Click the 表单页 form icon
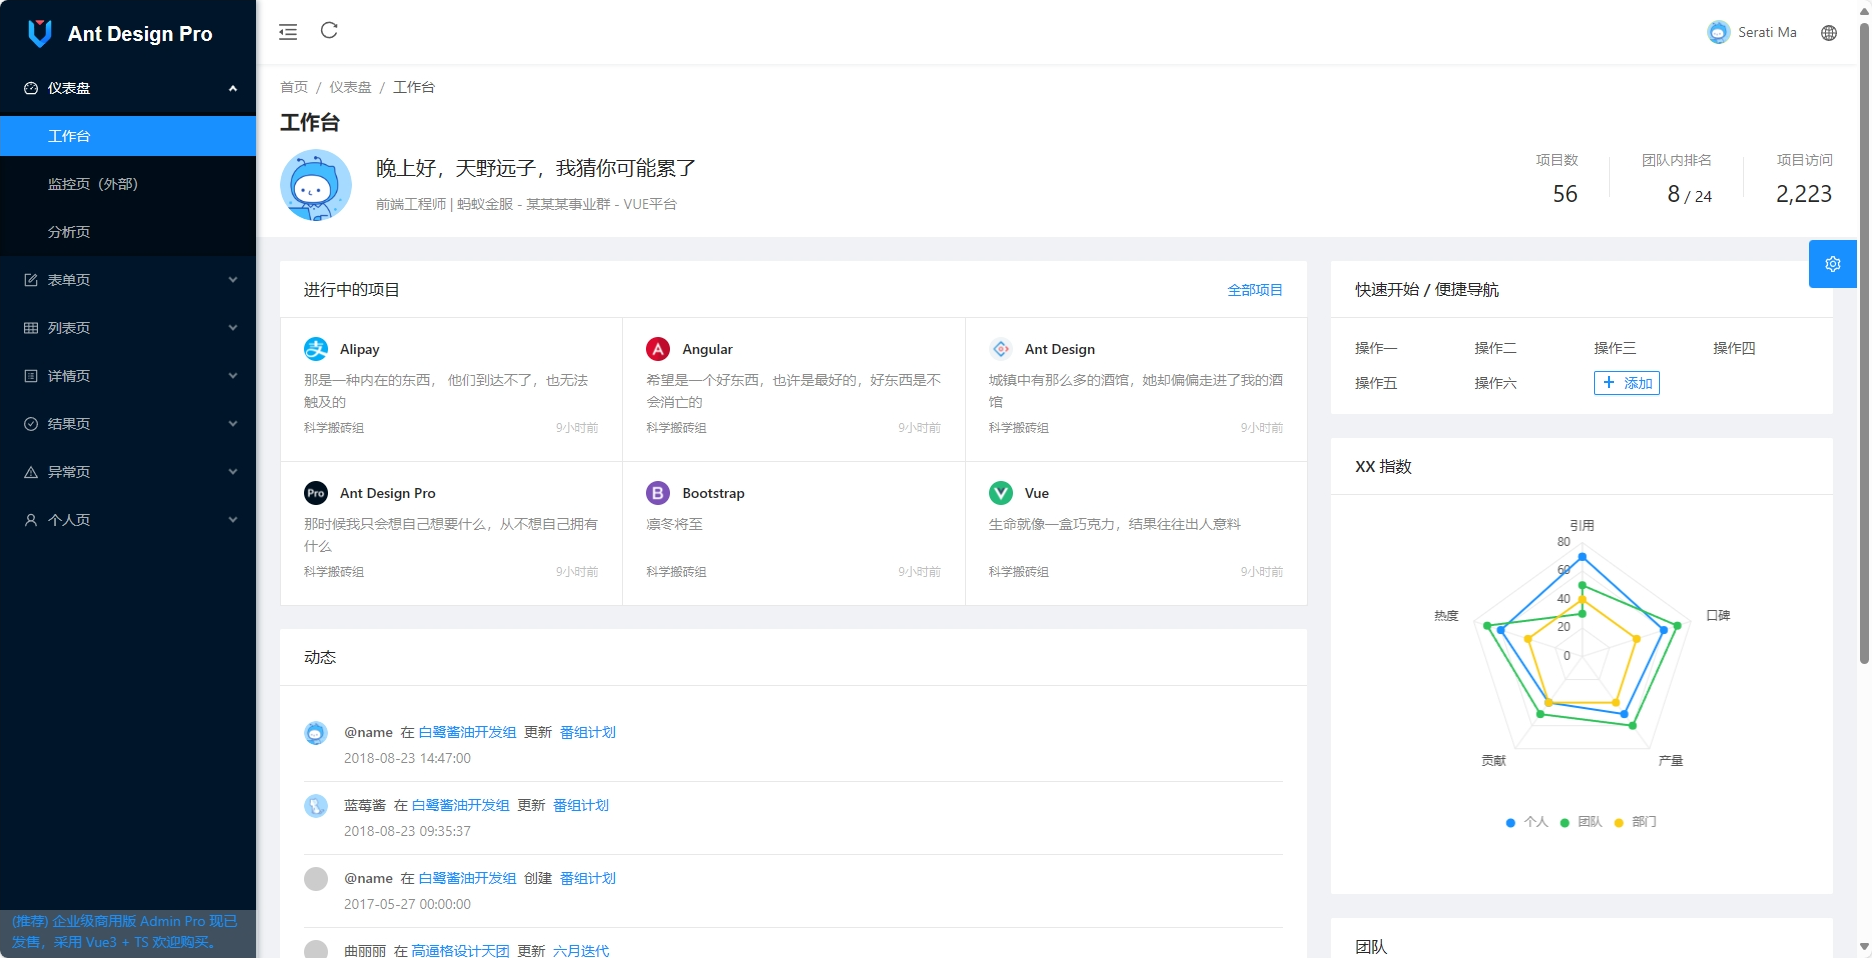This screenshot has width=1872, height=958. tap(31, 280)
